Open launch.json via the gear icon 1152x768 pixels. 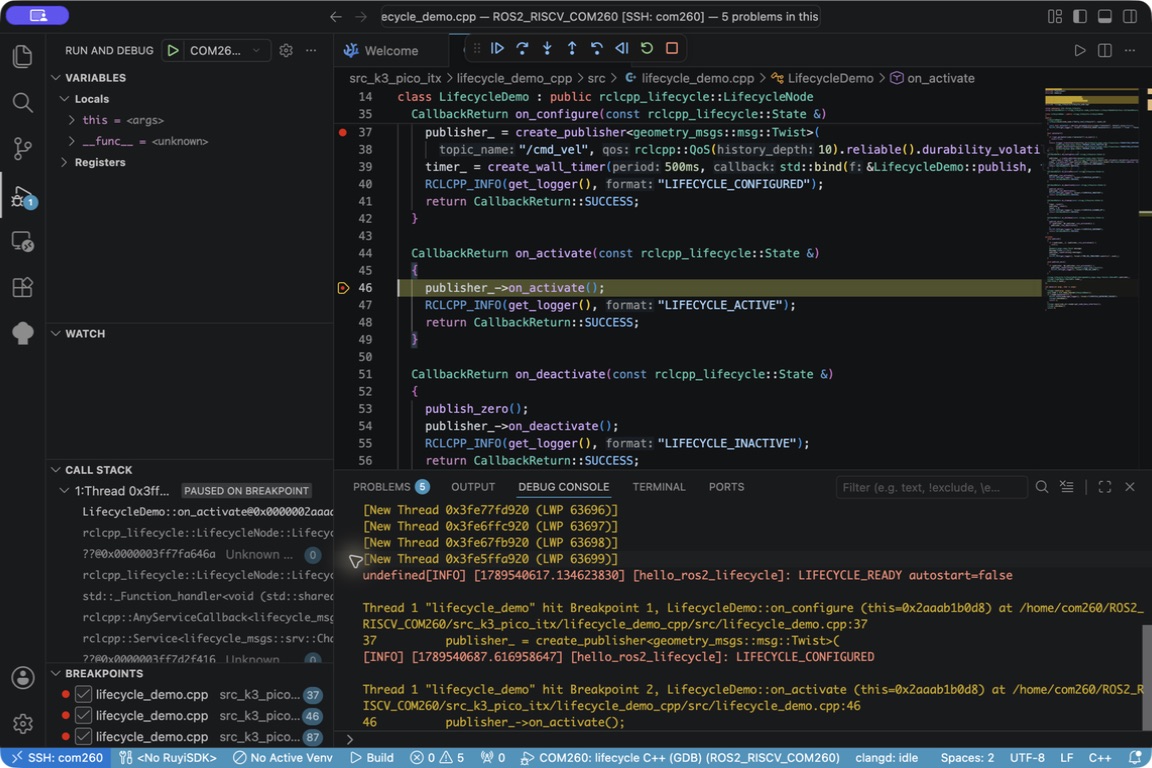tap(286, 50)
